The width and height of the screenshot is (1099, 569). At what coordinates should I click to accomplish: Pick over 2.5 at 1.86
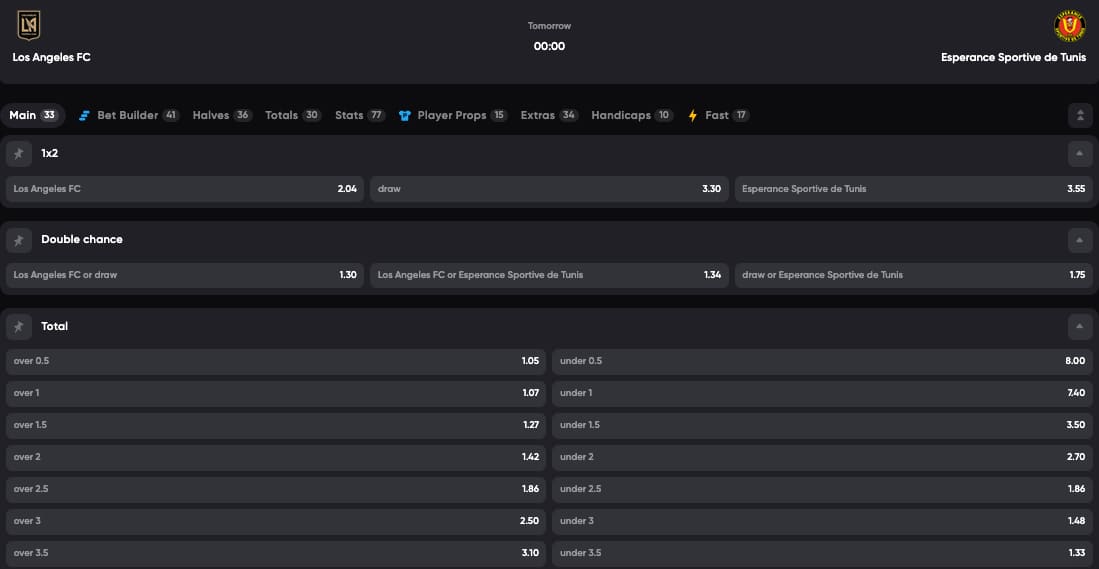tap(276, 489)
